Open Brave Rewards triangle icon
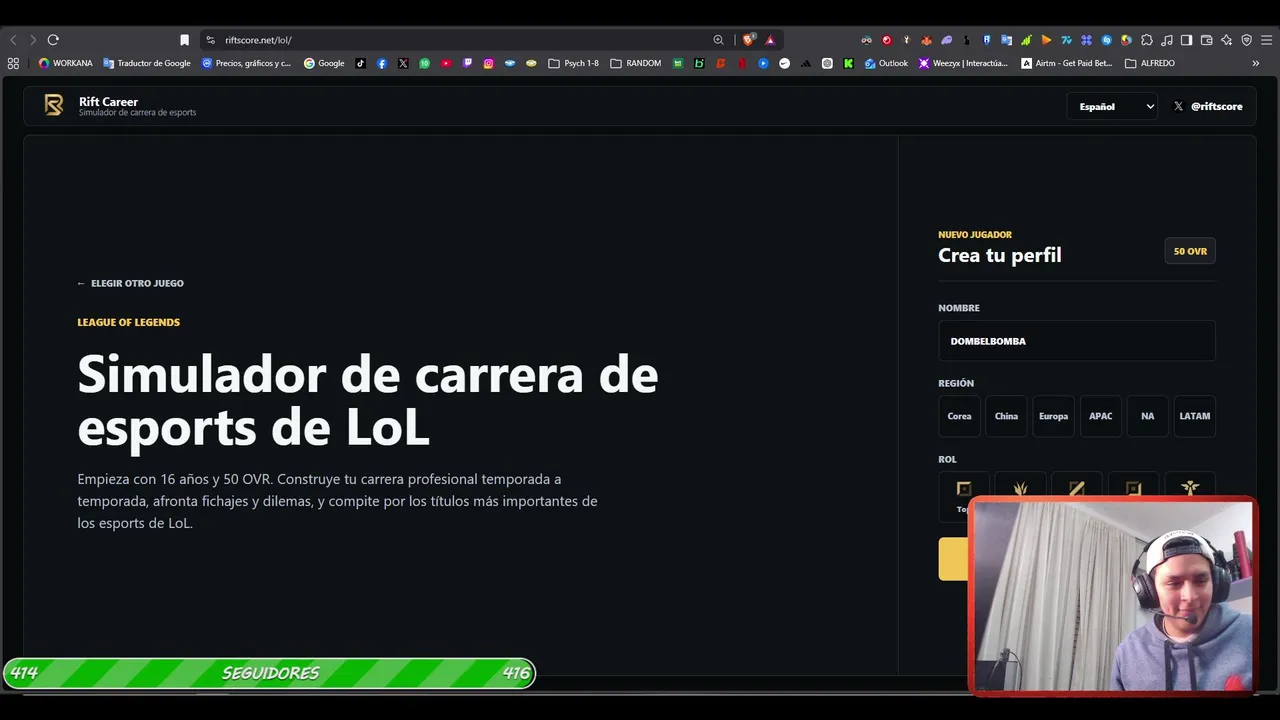 coord(770,40)
